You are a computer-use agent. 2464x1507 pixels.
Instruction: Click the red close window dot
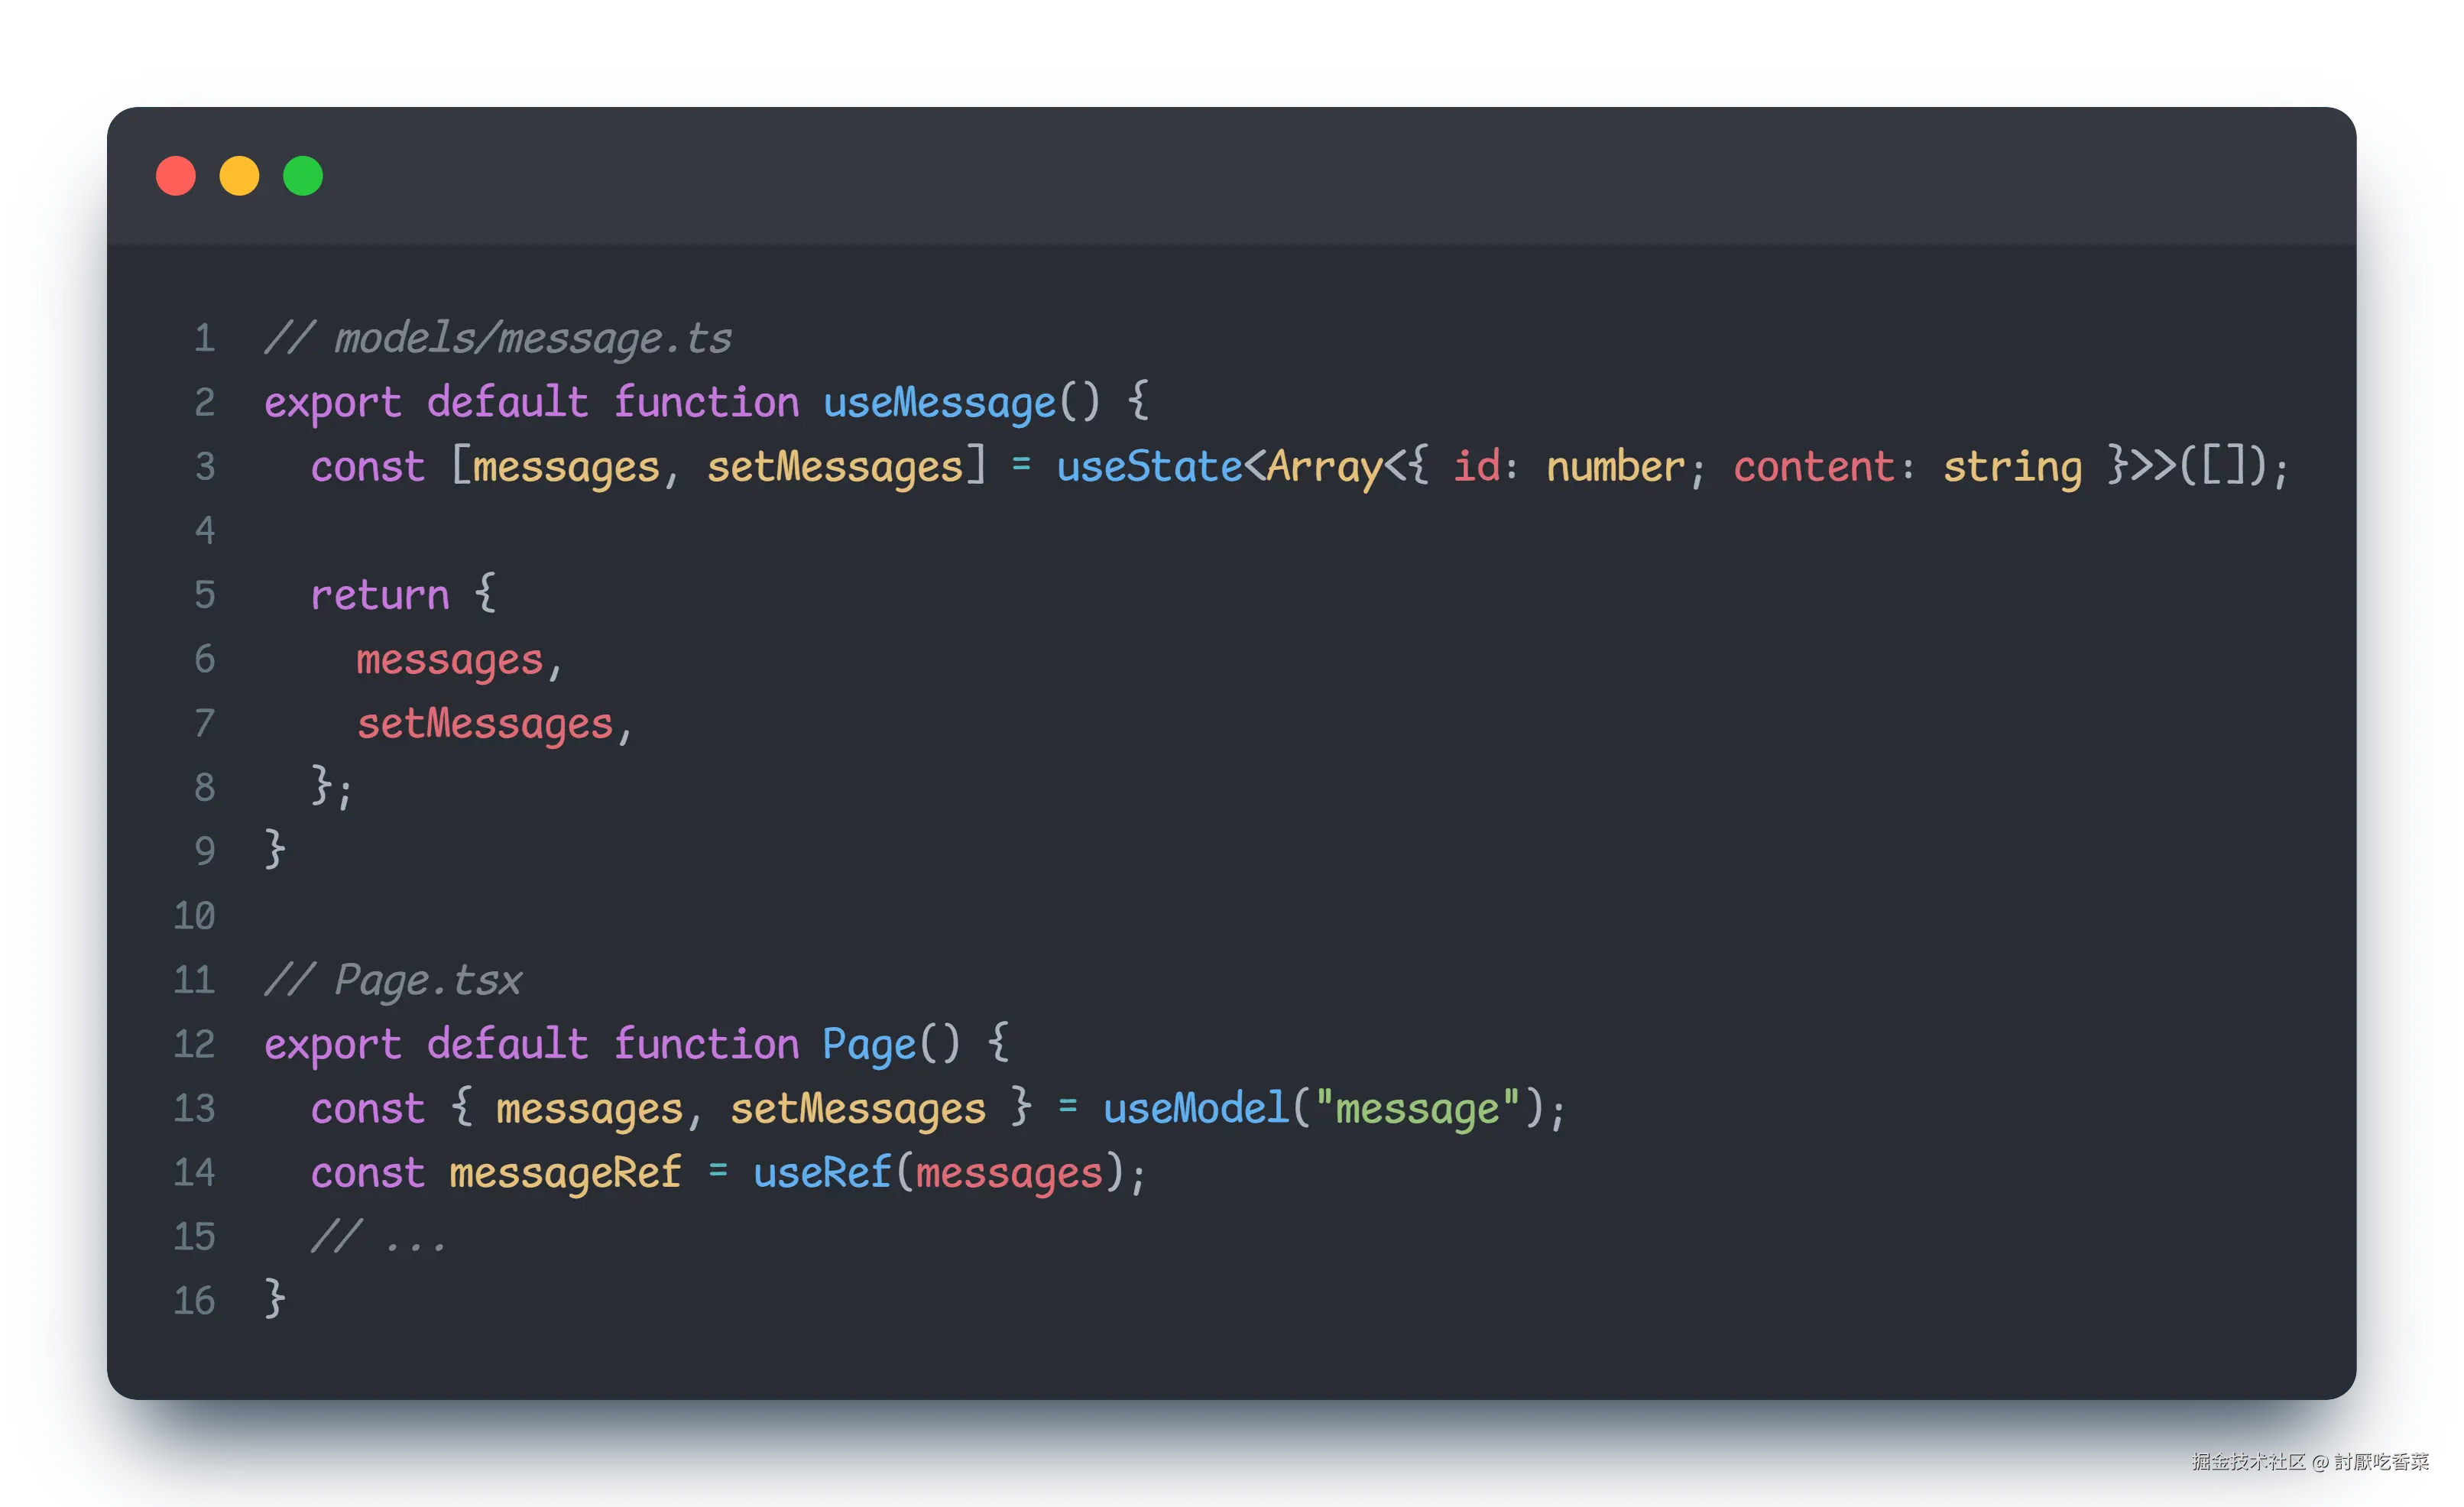[x=176, y=176]
